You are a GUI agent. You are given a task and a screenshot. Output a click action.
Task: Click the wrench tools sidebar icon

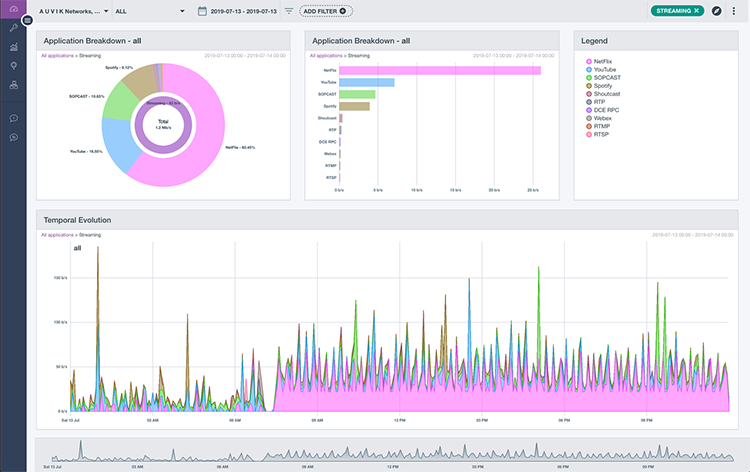tap(13, 28)
